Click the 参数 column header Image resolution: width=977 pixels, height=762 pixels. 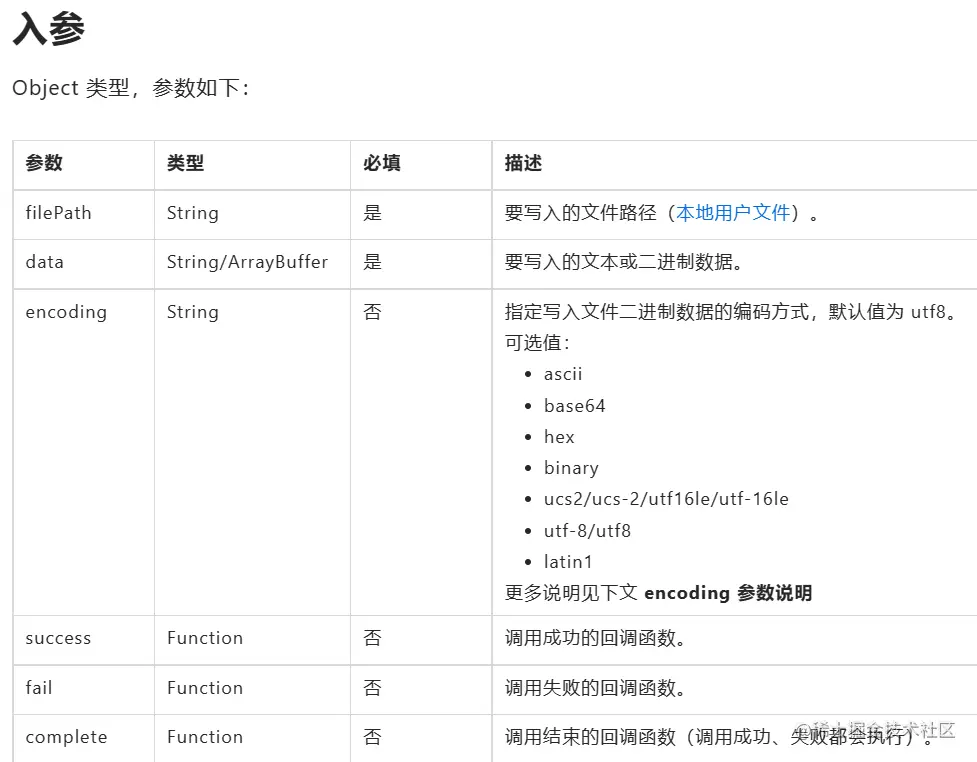tap(44, 163)
